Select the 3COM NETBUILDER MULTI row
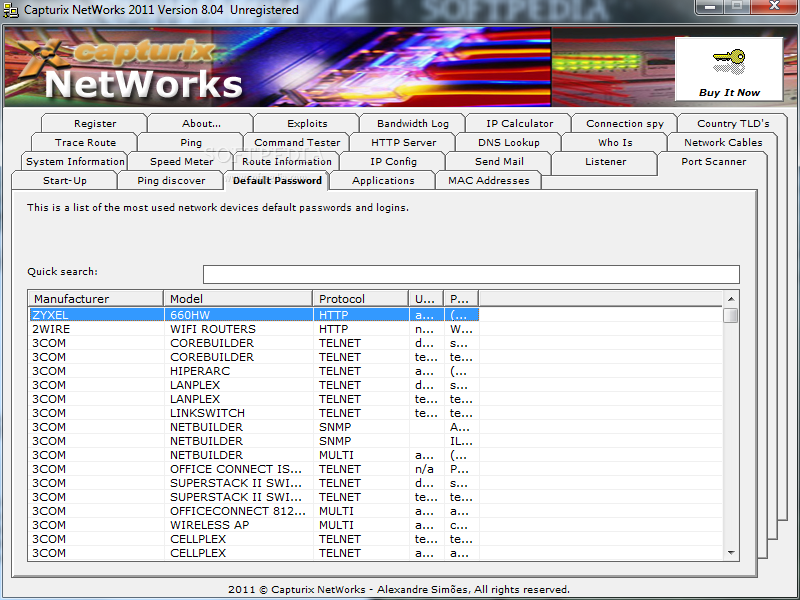 (x=254, y=455)
